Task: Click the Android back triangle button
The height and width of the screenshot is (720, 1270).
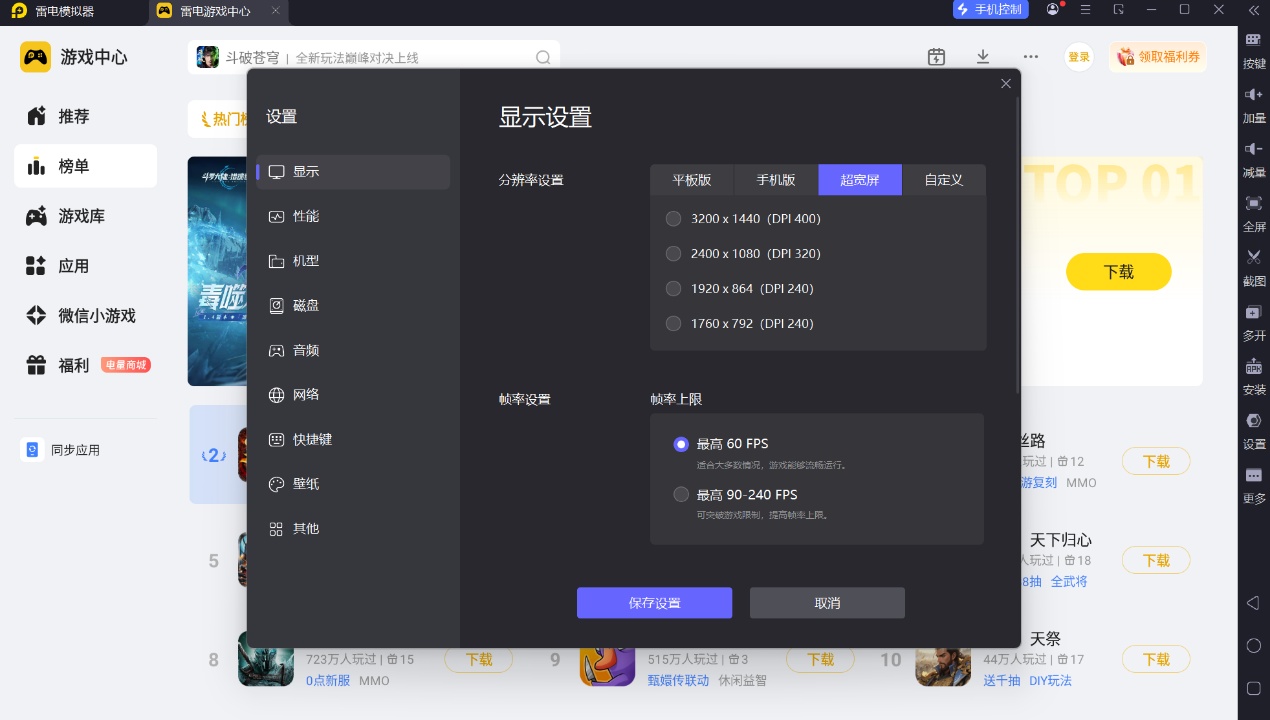Action: pyautogui.click(x=1253, y=603)
